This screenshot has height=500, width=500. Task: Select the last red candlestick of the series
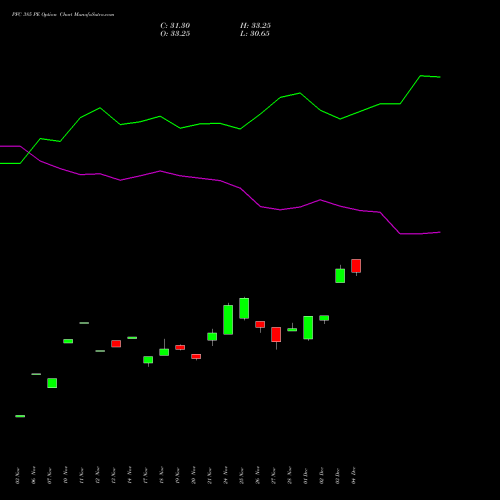356,266
